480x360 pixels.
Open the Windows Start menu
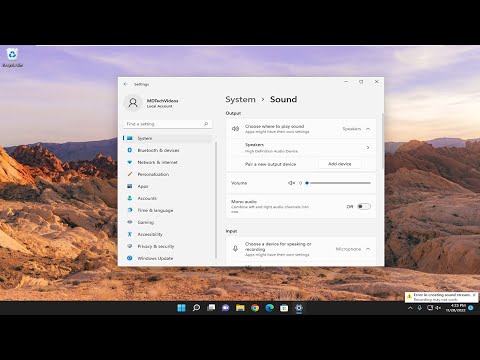coord(181,308)
